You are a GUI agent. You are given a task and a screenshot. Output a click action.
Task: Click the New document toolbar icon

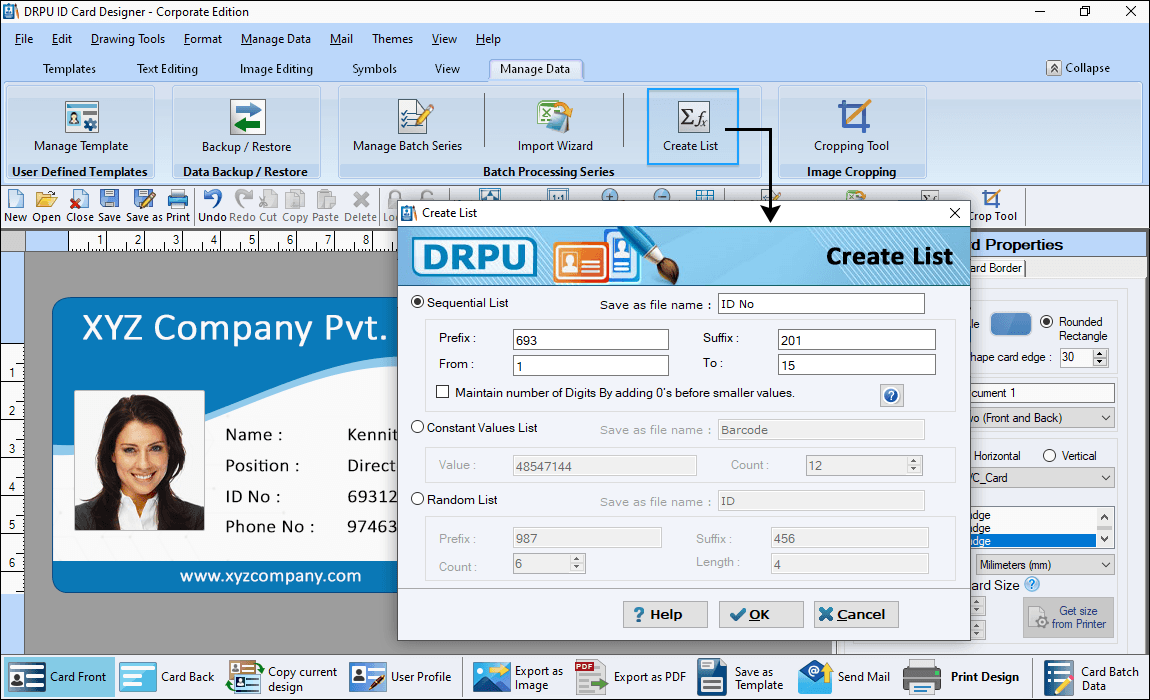15,206
